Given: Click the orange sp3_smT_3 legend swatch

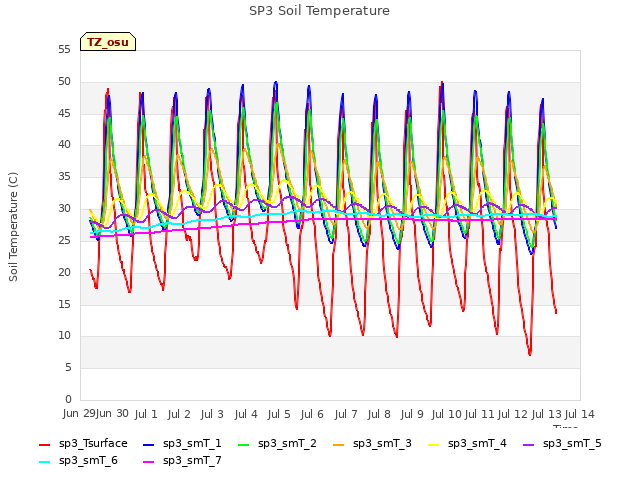Looking at the screenshot, I should click(339, 444).
